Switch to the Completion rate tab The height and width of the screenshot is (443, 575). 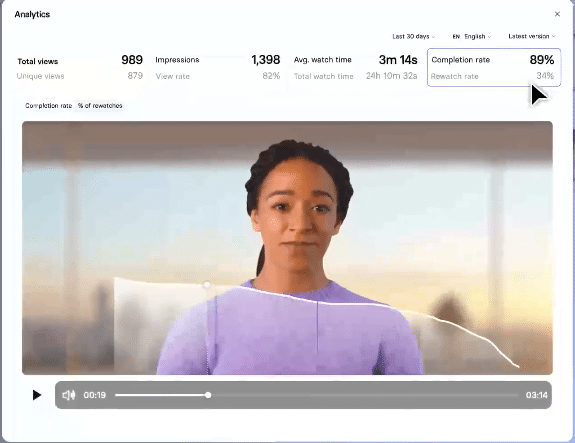tap(48, 106)
